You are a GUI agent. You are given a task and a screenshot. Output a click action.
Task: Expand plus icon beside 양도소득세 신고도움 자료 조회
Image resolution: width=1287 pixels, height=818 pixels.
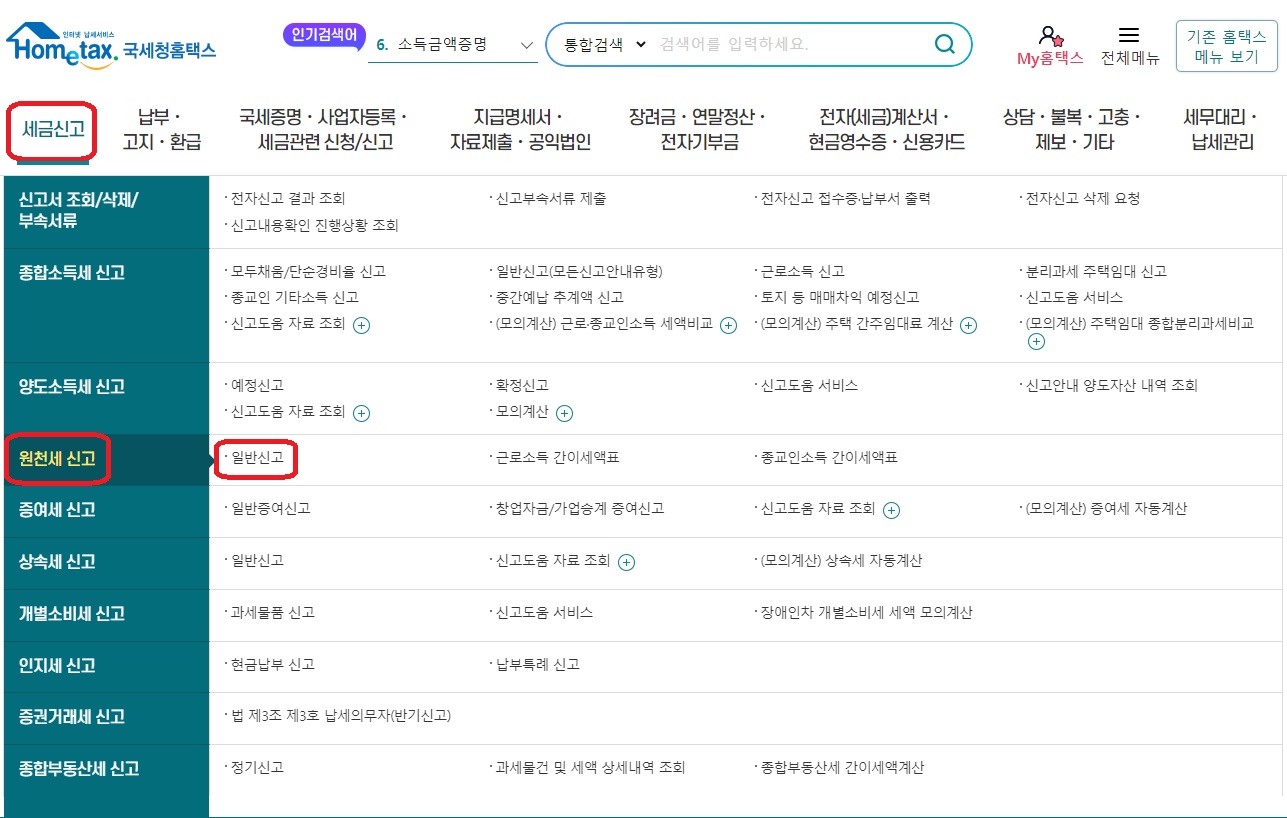[x=362, y=413]
